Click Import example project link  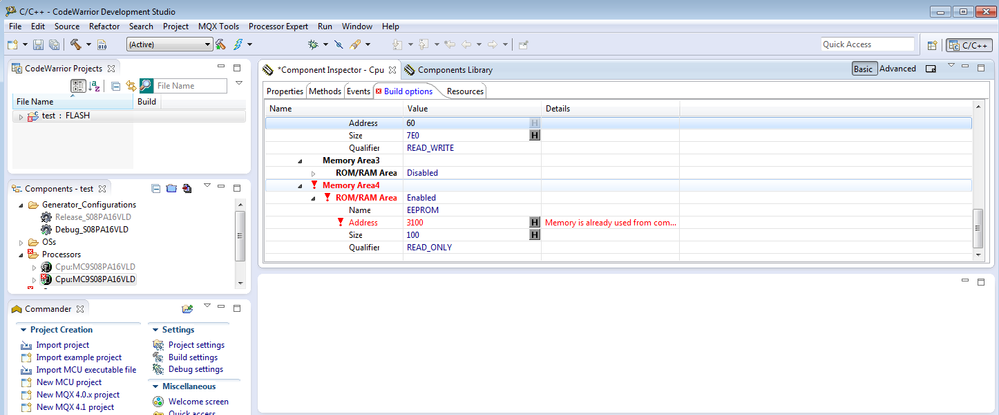78,358
